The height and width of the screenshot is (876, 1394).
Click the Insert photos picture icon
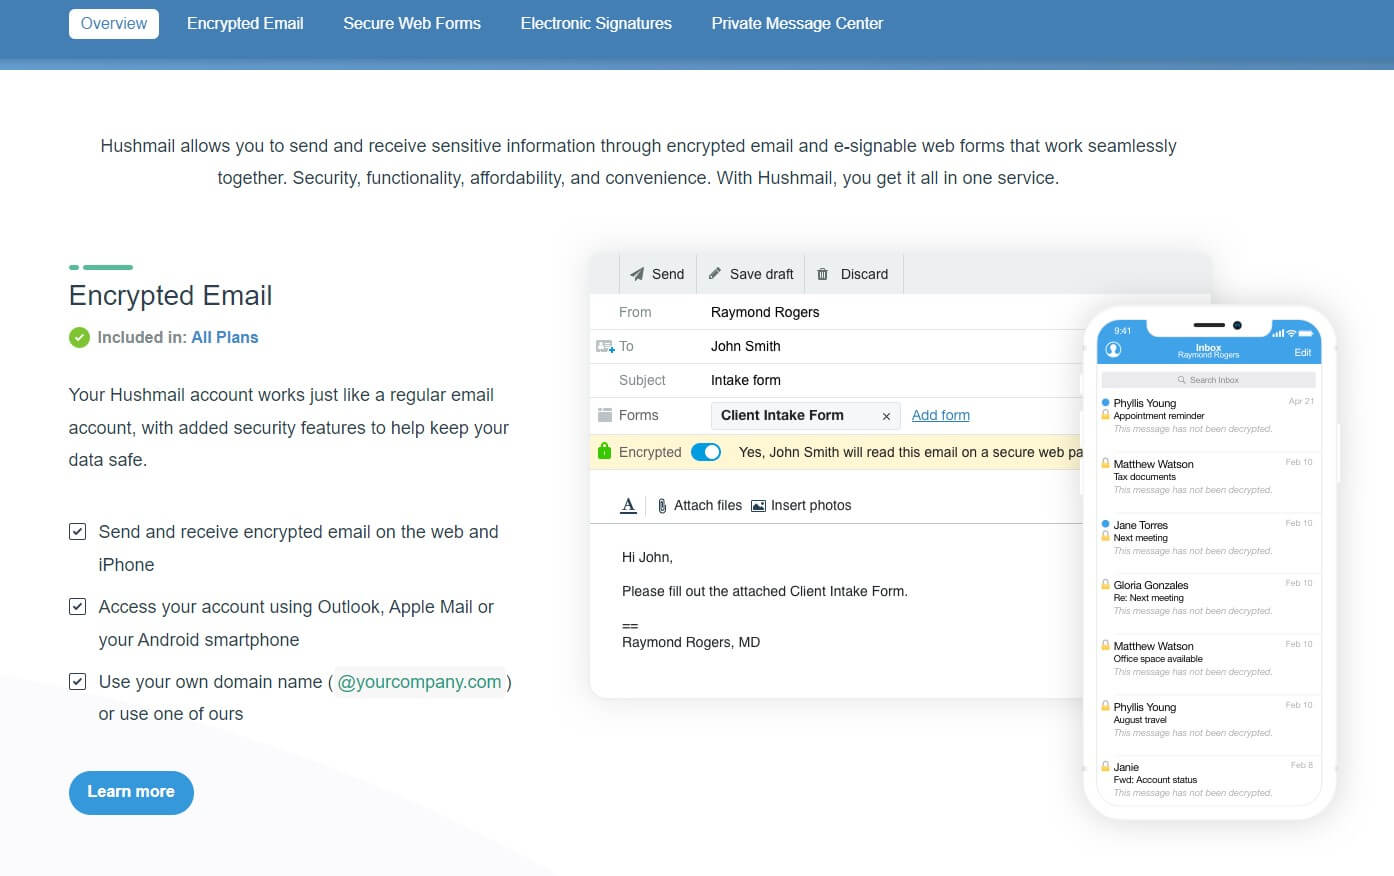(x=758, y=506)
